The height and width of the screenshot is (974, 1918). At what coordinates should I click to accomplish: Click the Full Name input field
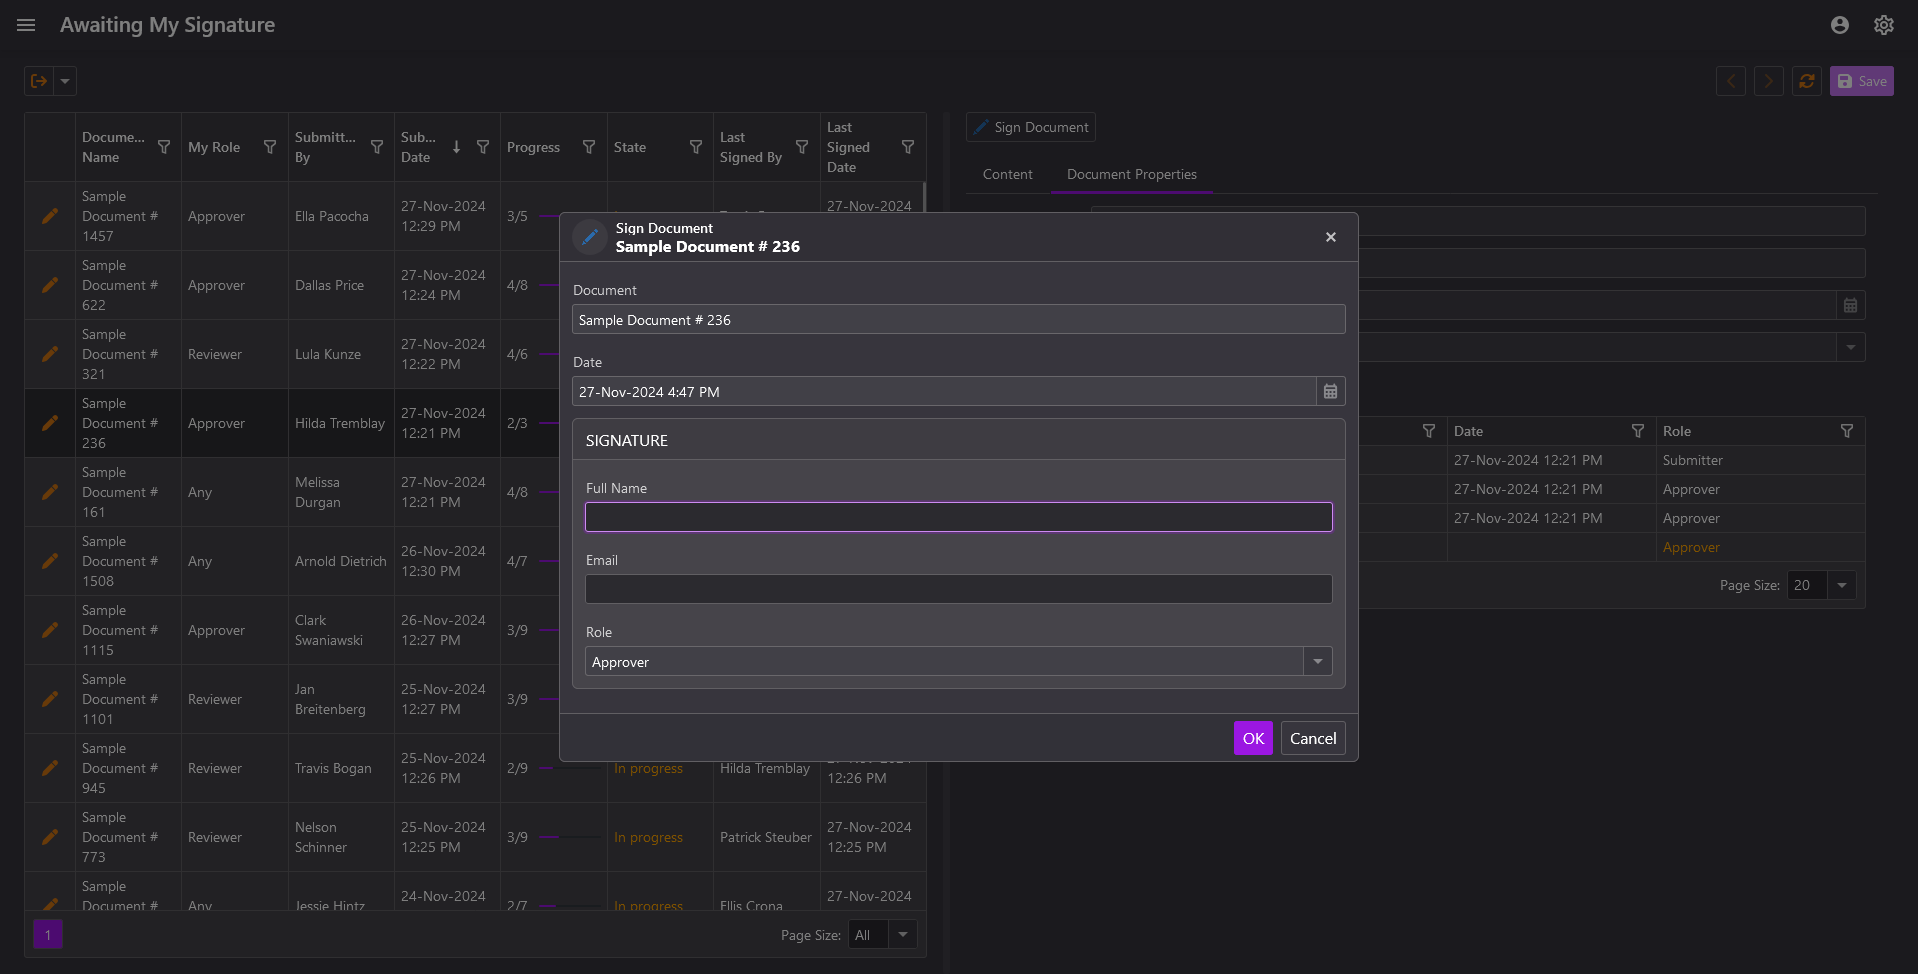[958, 517]
